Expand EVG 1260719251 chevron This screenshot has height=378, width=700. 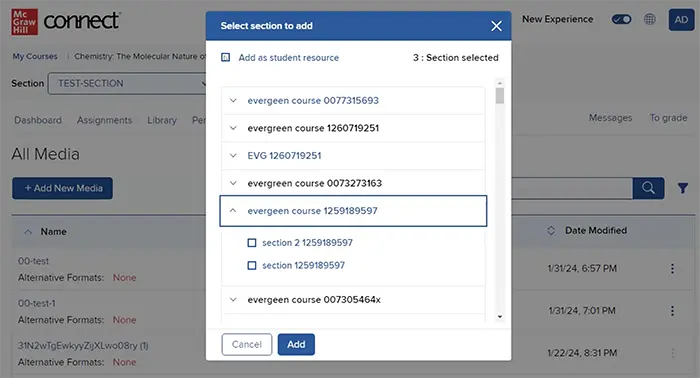click(x=233, y=155)
